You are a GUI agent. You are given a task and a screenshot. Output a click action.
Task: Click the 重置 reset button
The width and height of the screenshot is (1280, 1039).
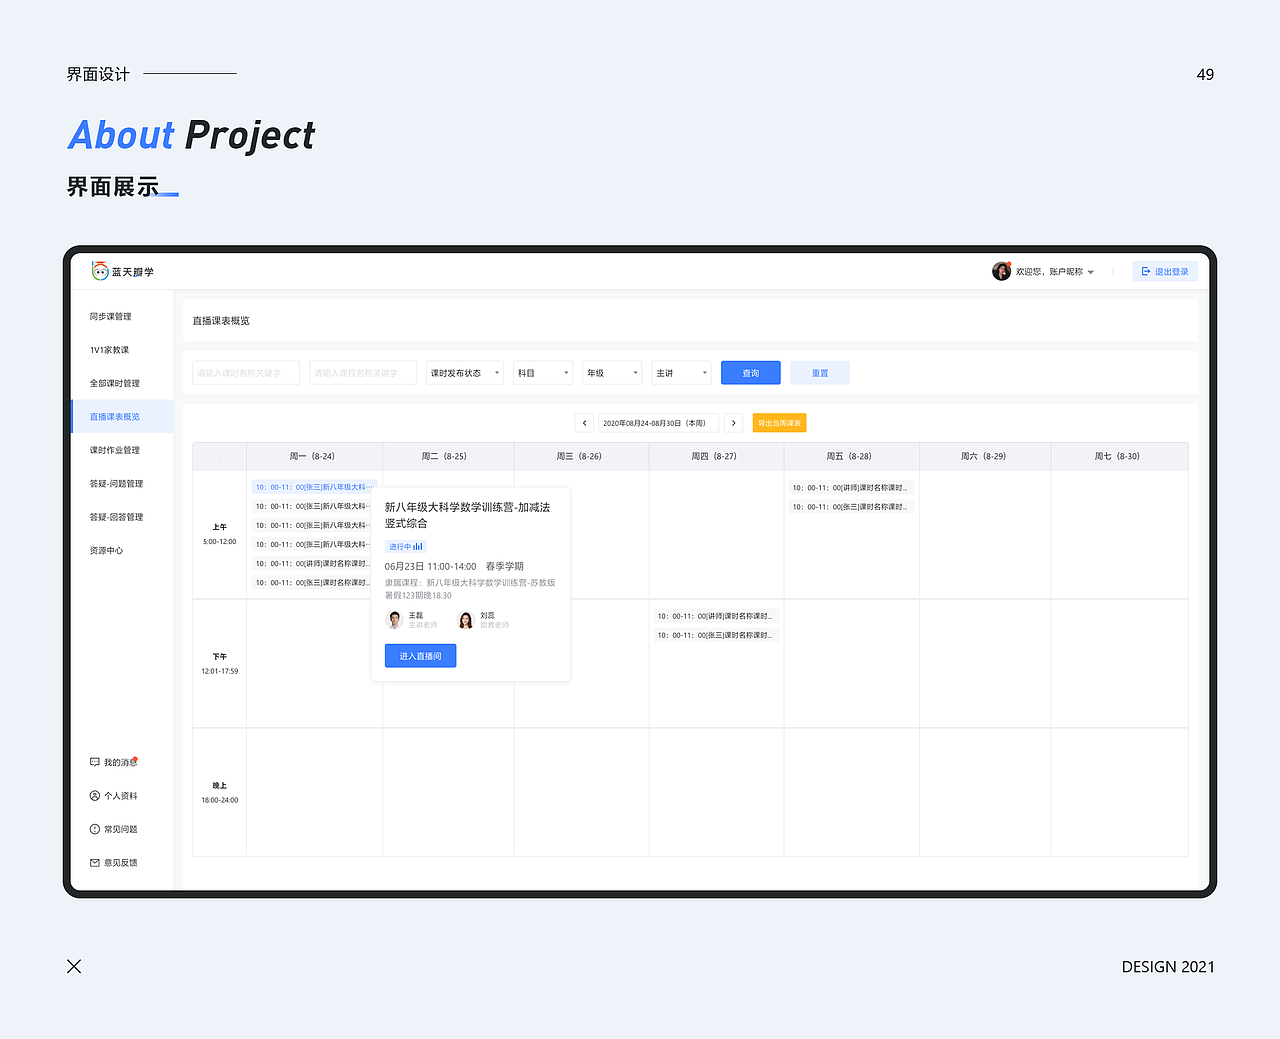coord(820,373)
